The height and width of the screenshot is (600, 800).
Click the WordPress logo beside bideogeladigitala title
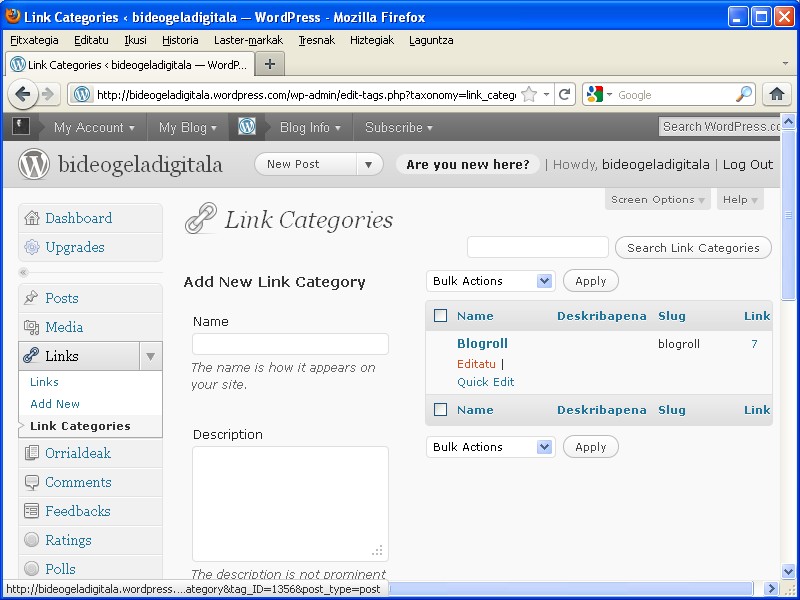34,164
